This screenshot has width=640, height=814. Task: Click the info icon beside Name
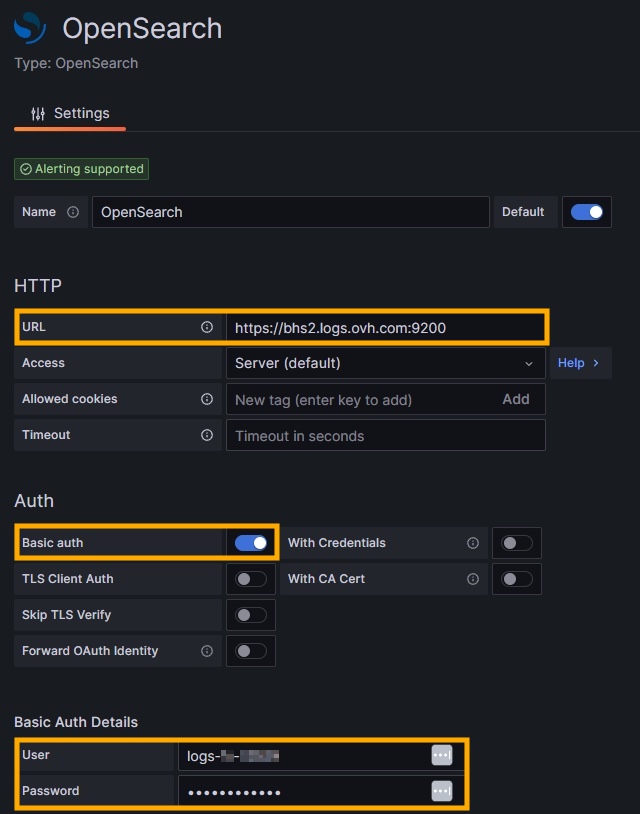point(73,212)
